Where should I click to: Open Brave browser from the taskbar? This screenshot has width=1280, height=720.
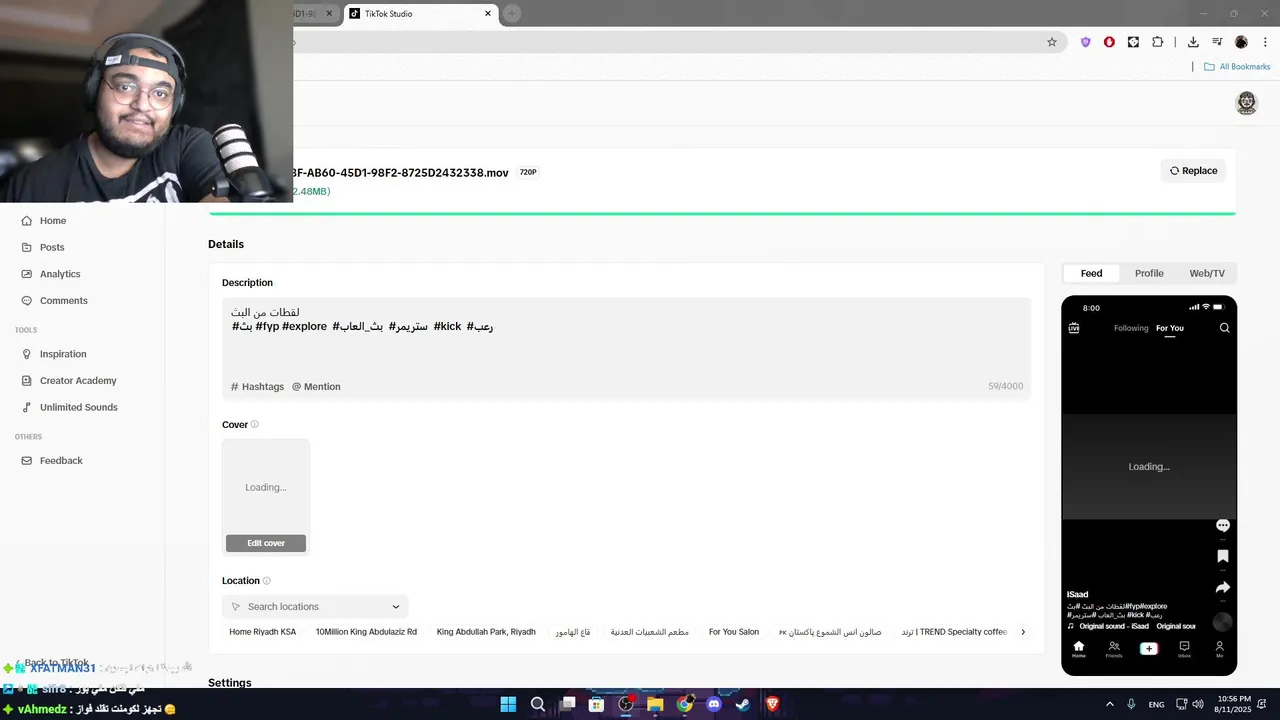coord(772,705)
